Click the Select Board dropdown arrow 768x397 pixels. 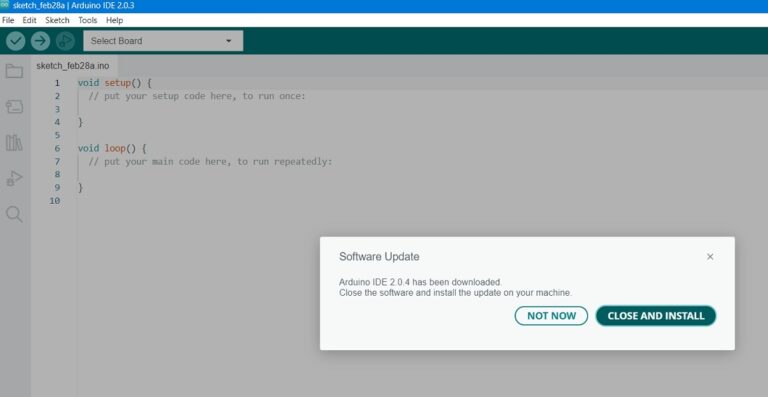click(x=228, y=41)
